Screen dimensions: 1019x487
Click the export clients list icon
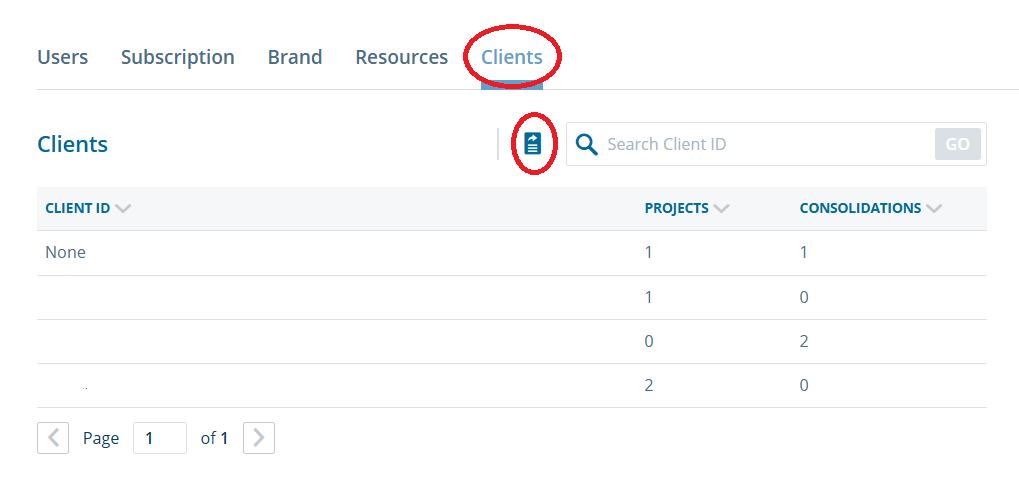533,144
